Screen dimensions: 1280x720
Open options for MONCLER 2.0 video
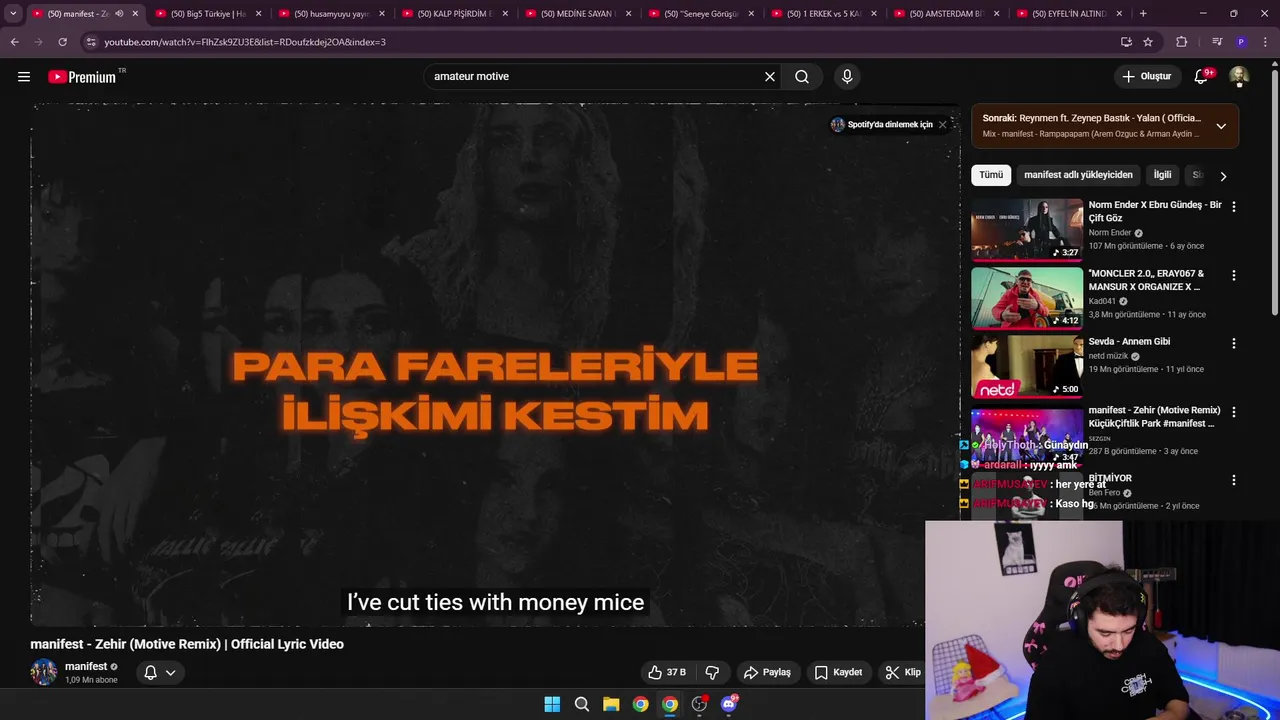tap(1233, 275)
